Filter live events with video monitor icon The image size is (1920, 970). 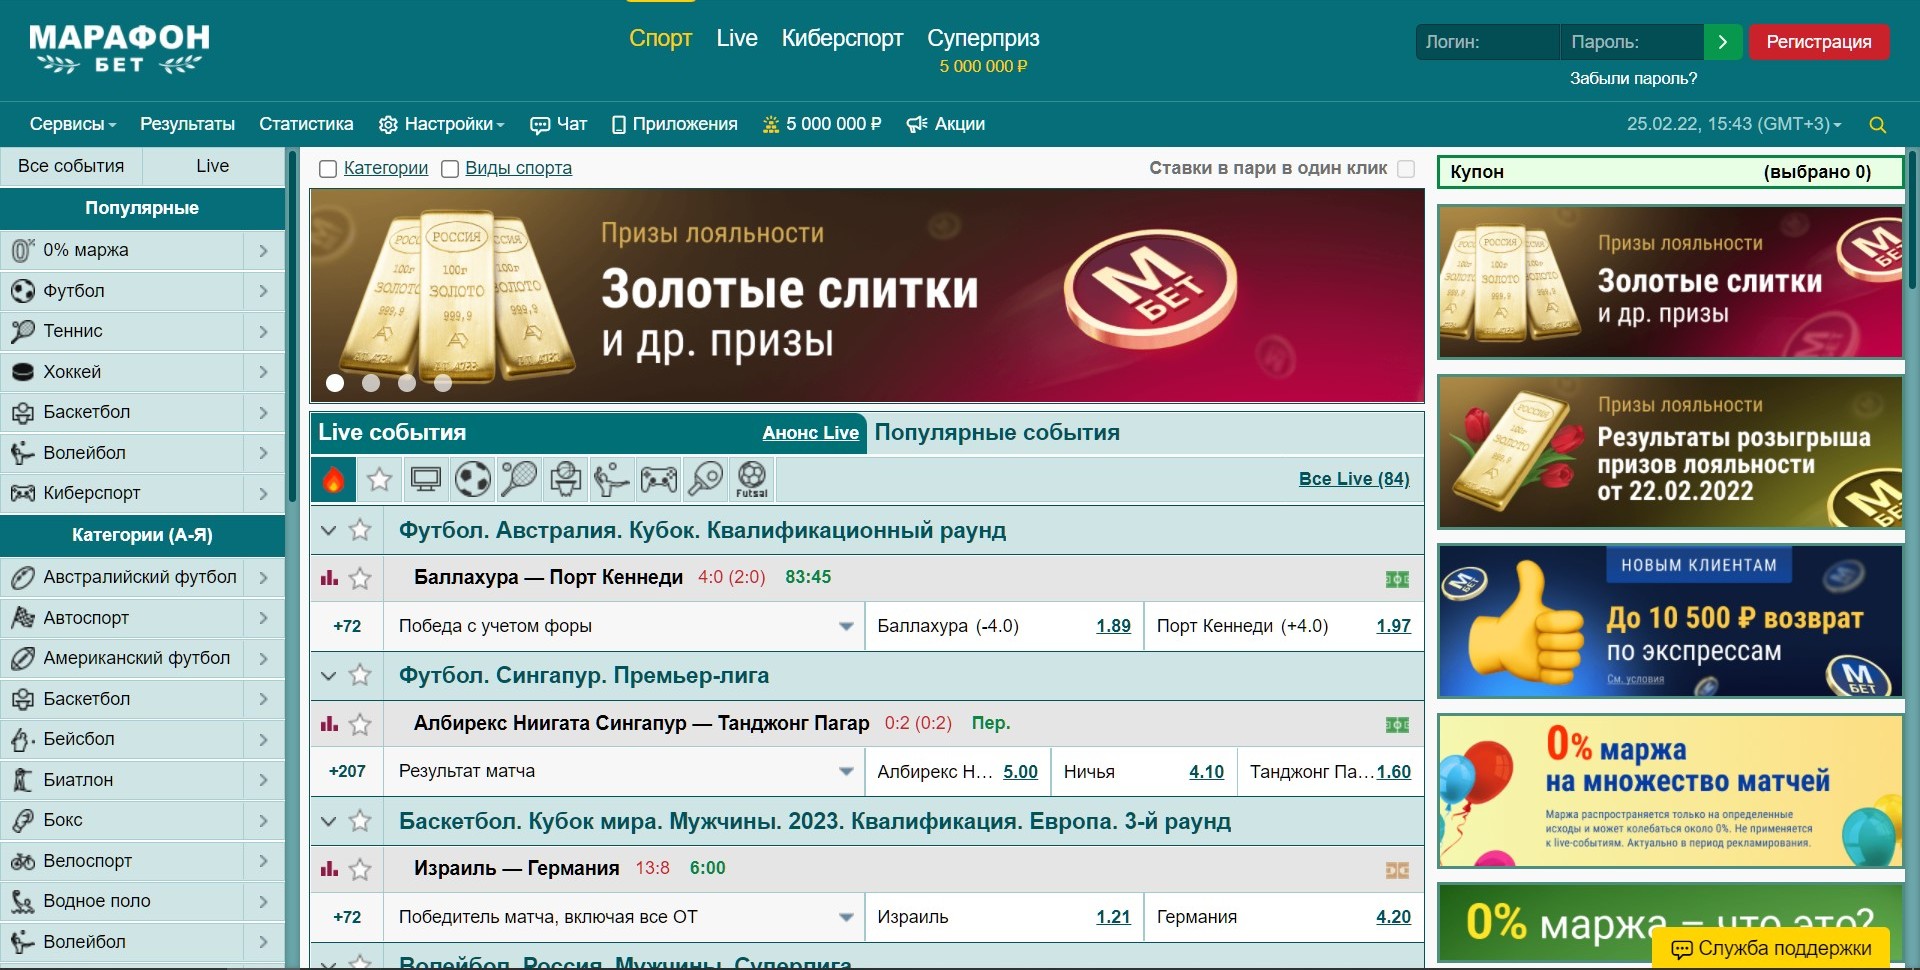click(x=426, y=480)
